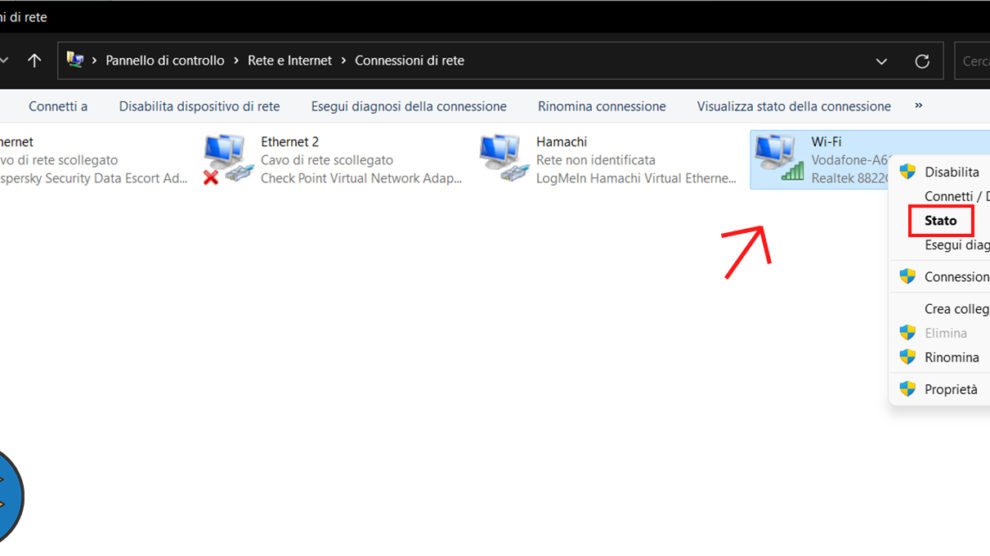Click the Control Panel icon in address bar

[x=75, y=60]
